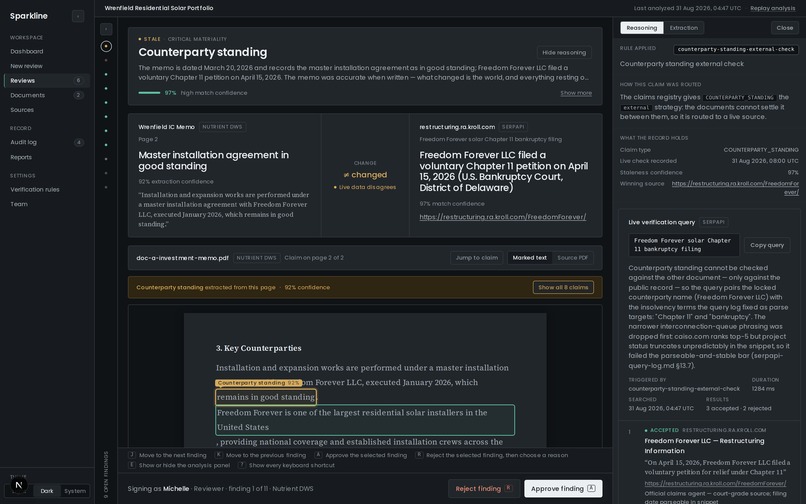Switch theme to Dark
Screen dimensions: 806x504
(47, 491)
